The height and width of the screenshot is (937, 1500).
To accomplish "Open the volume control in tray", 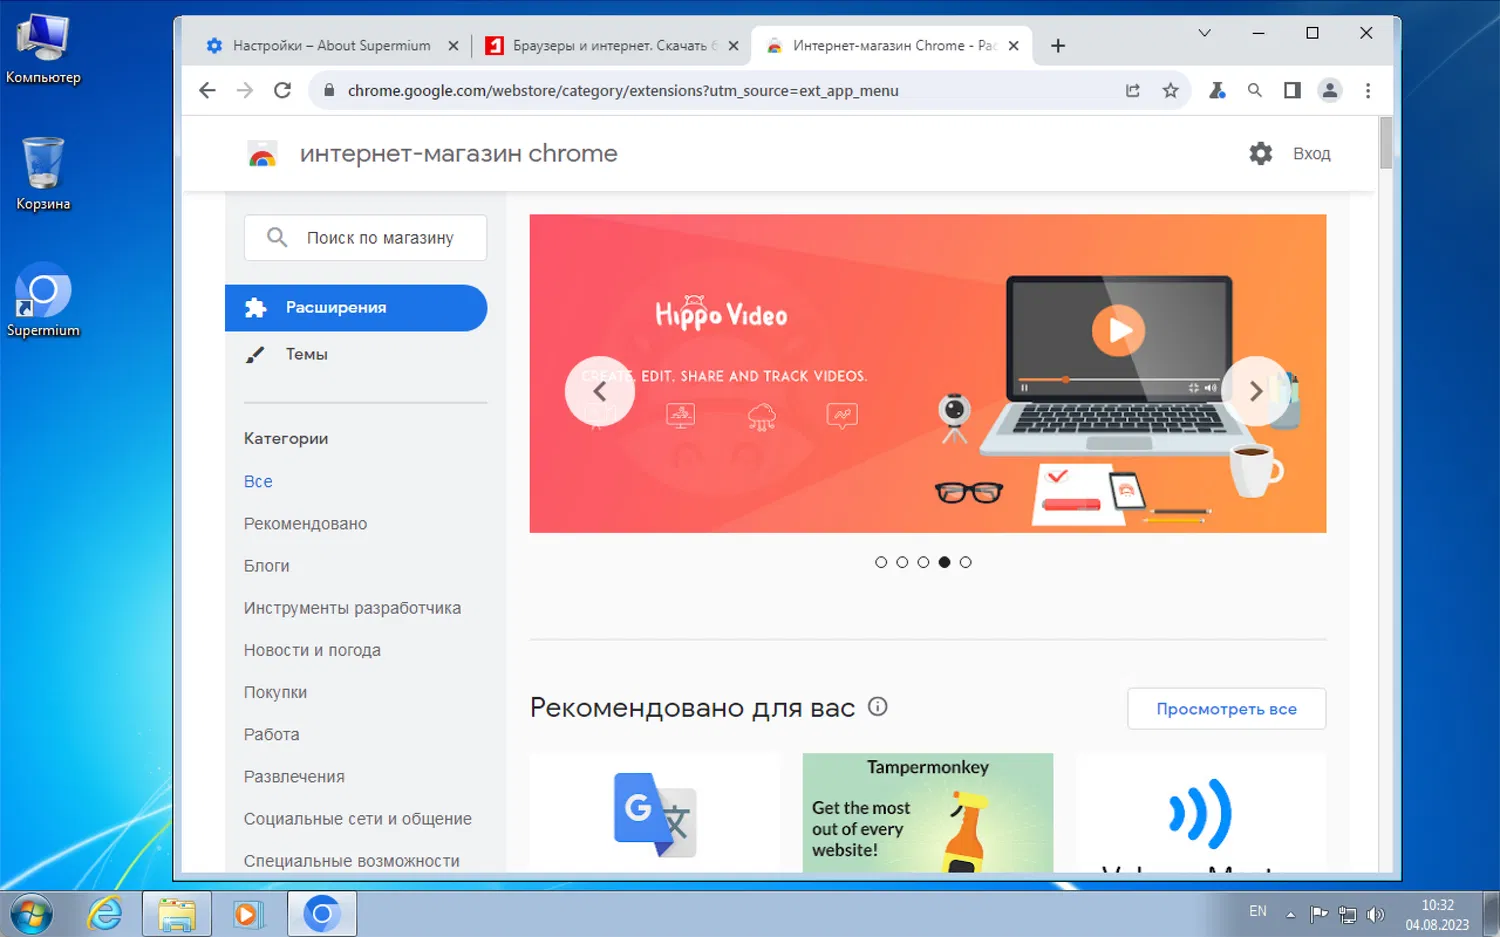I will 1376,914.
